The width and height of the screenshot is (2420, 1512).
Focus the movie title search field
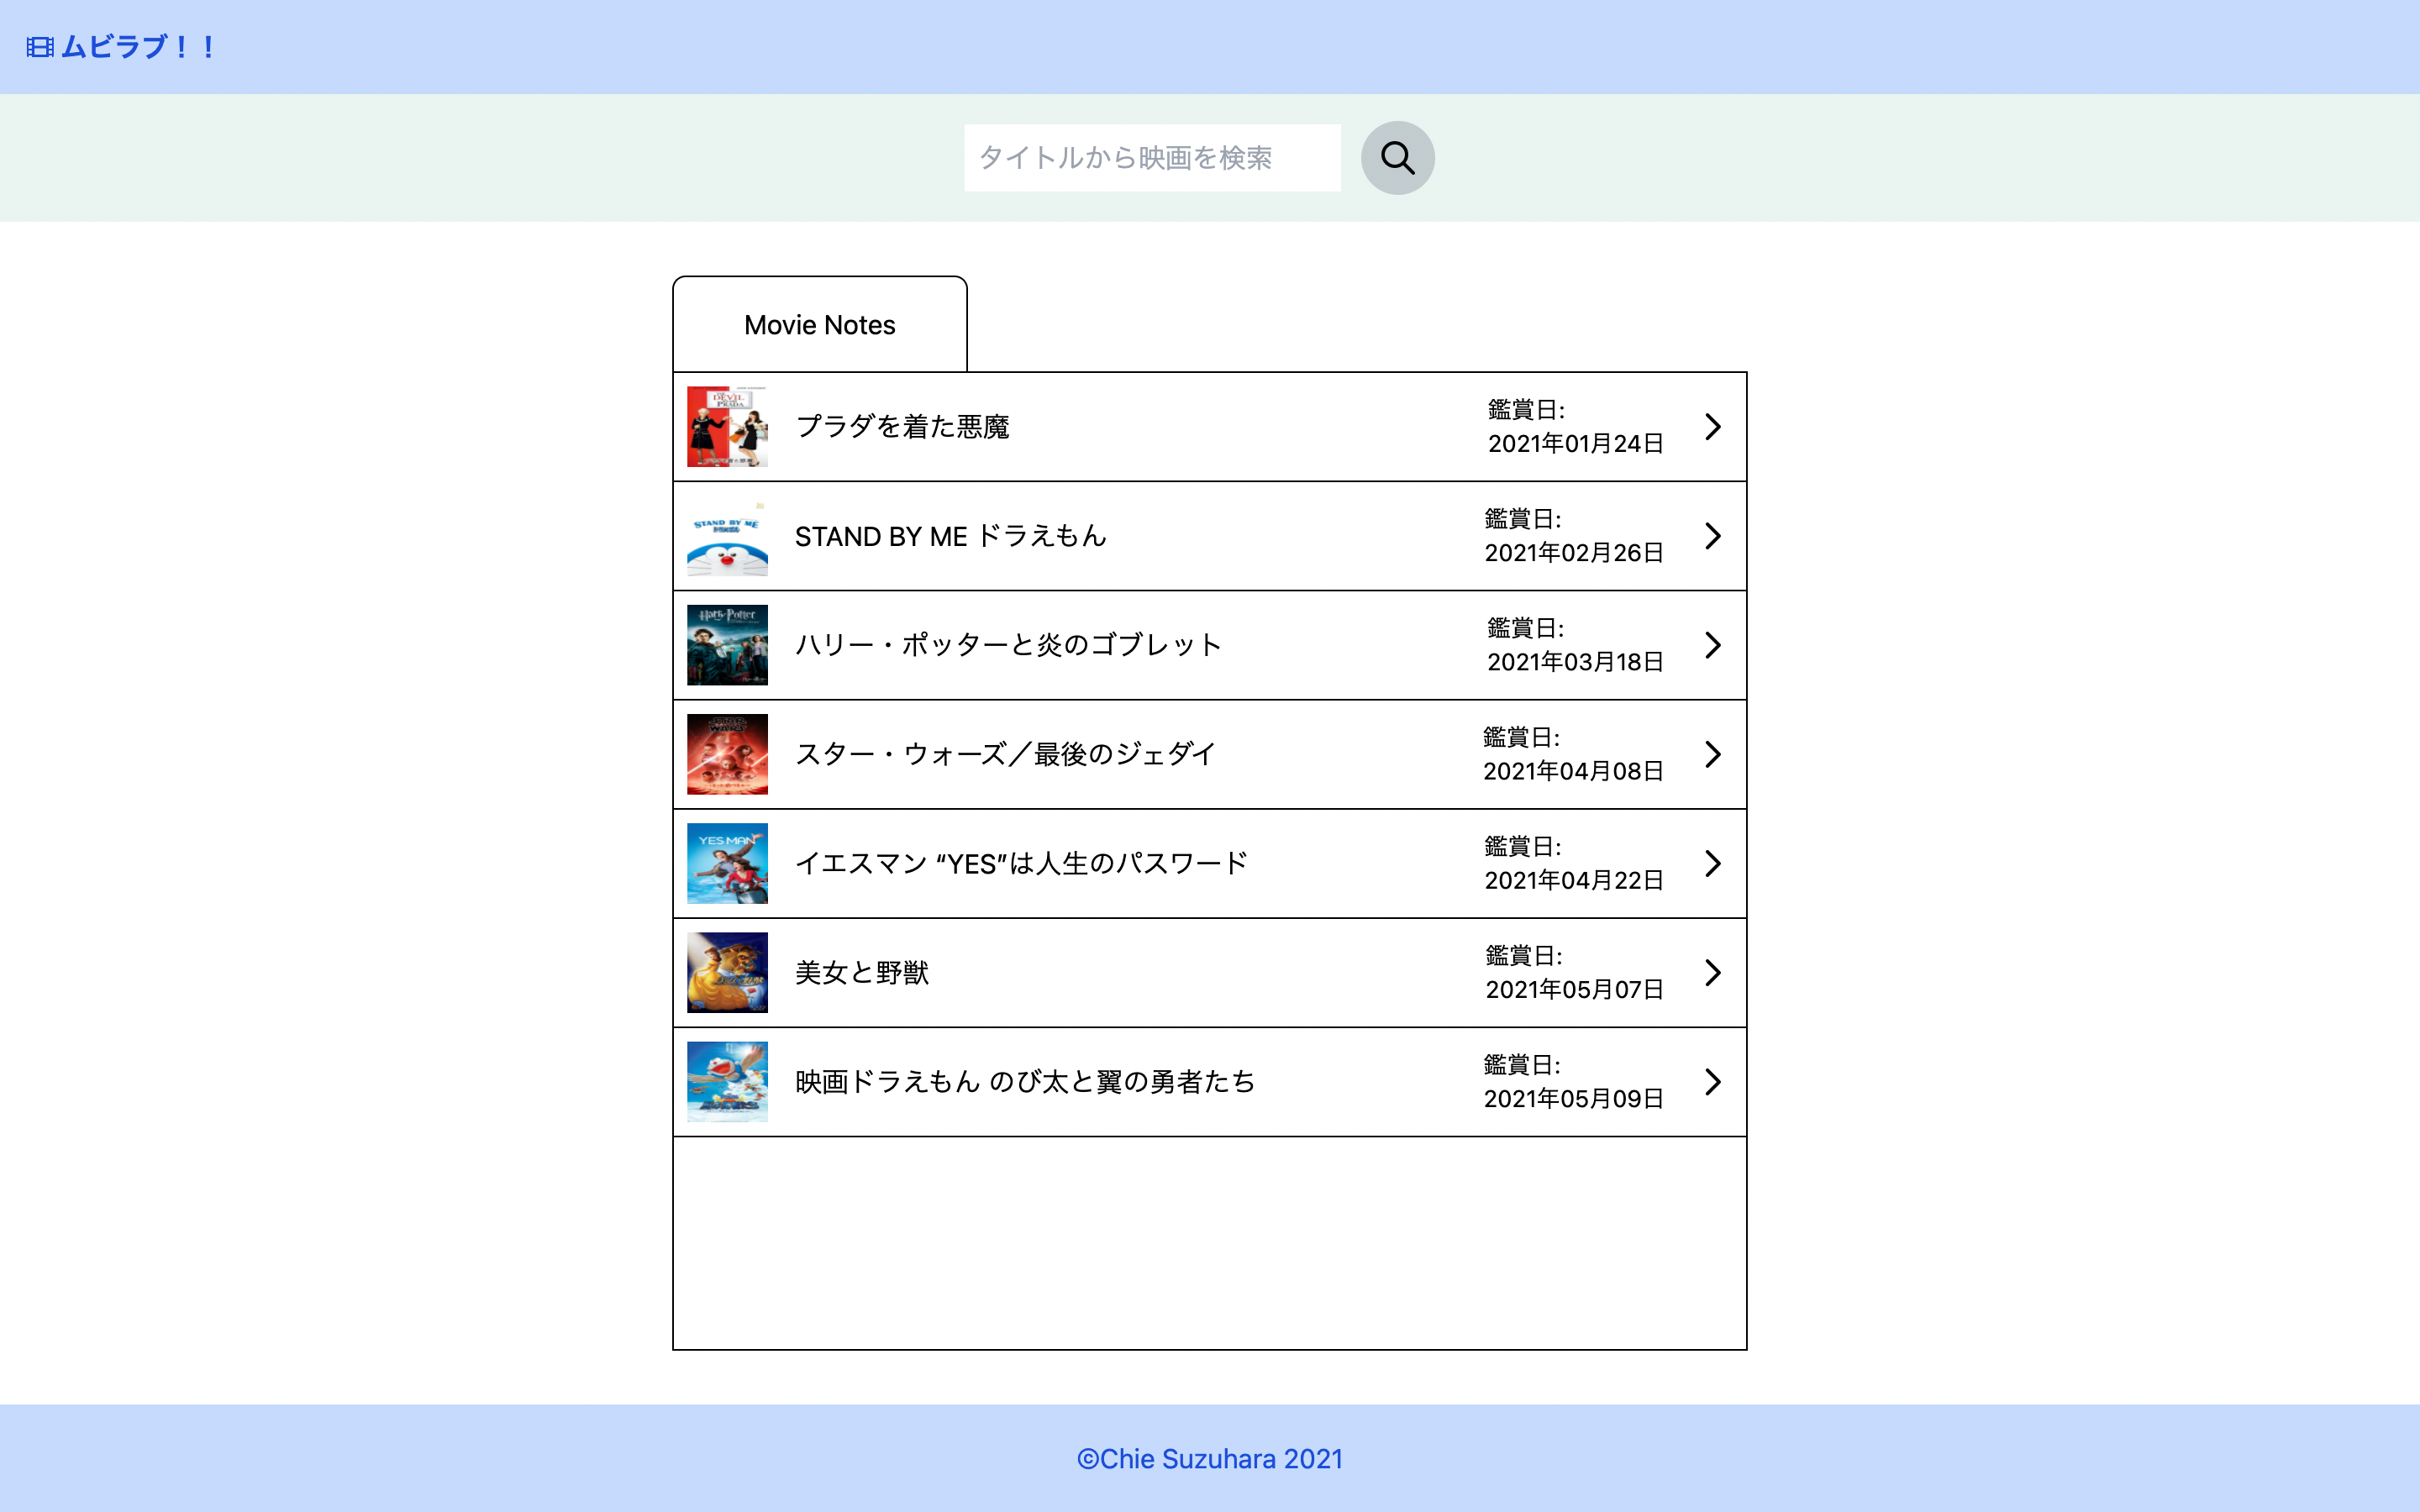(1151, 158)
